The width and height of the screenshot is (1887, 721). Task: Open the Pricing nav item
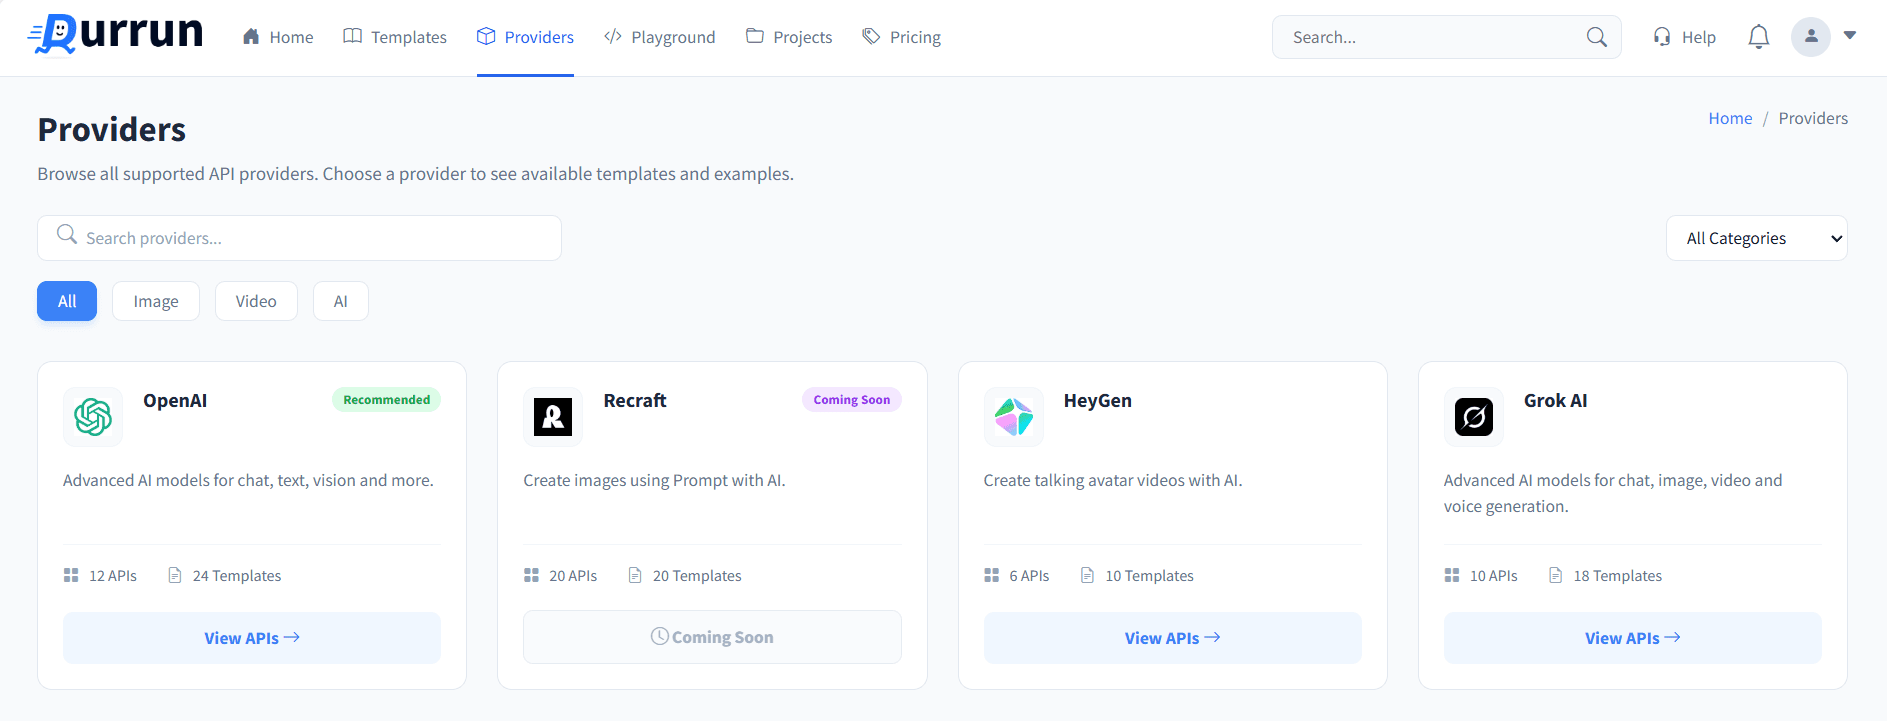[902, 37]
